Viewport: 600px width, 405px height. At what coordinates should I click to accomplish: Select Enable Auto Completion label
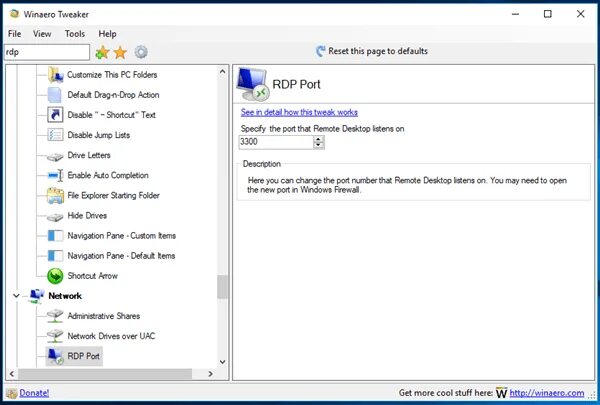point(108,175)
